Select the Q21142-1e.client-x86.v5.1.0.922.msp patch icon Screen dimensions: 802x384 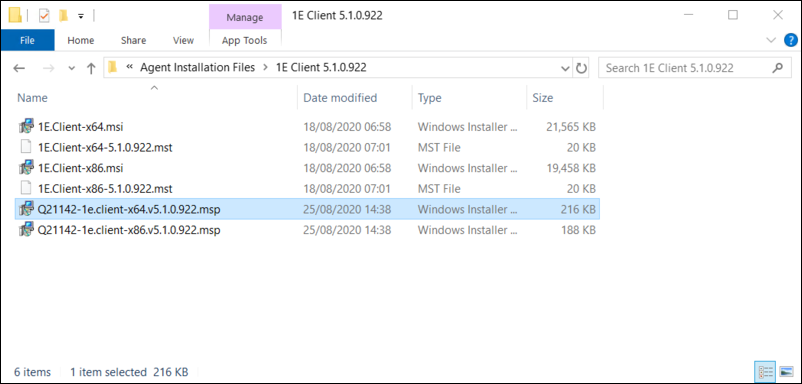(x=26, y=230)
